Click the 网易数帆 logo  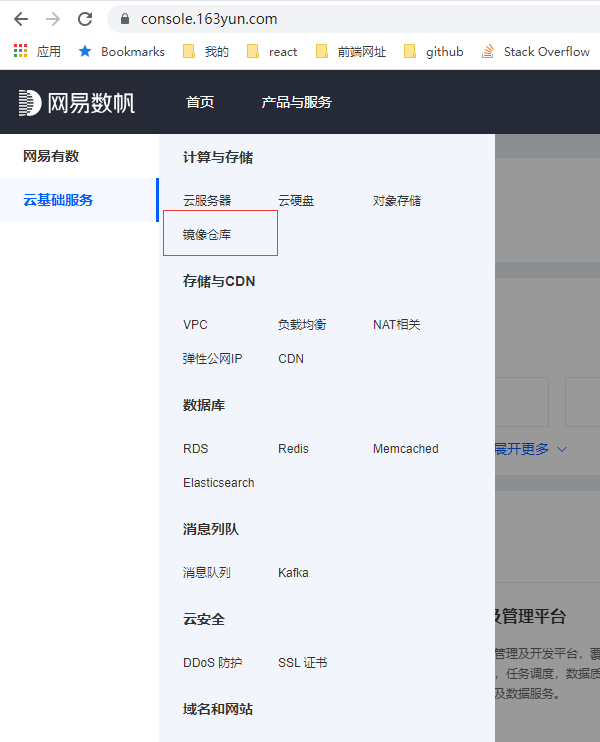pos(77,103)
